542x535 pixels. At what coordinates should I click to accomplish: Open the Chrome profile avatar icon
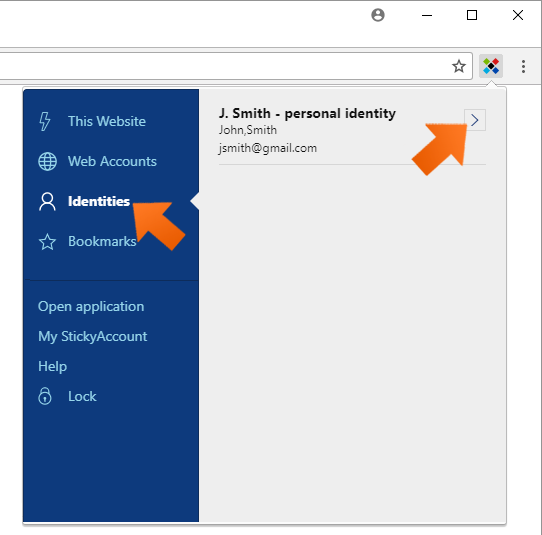[x=377, y=15]
